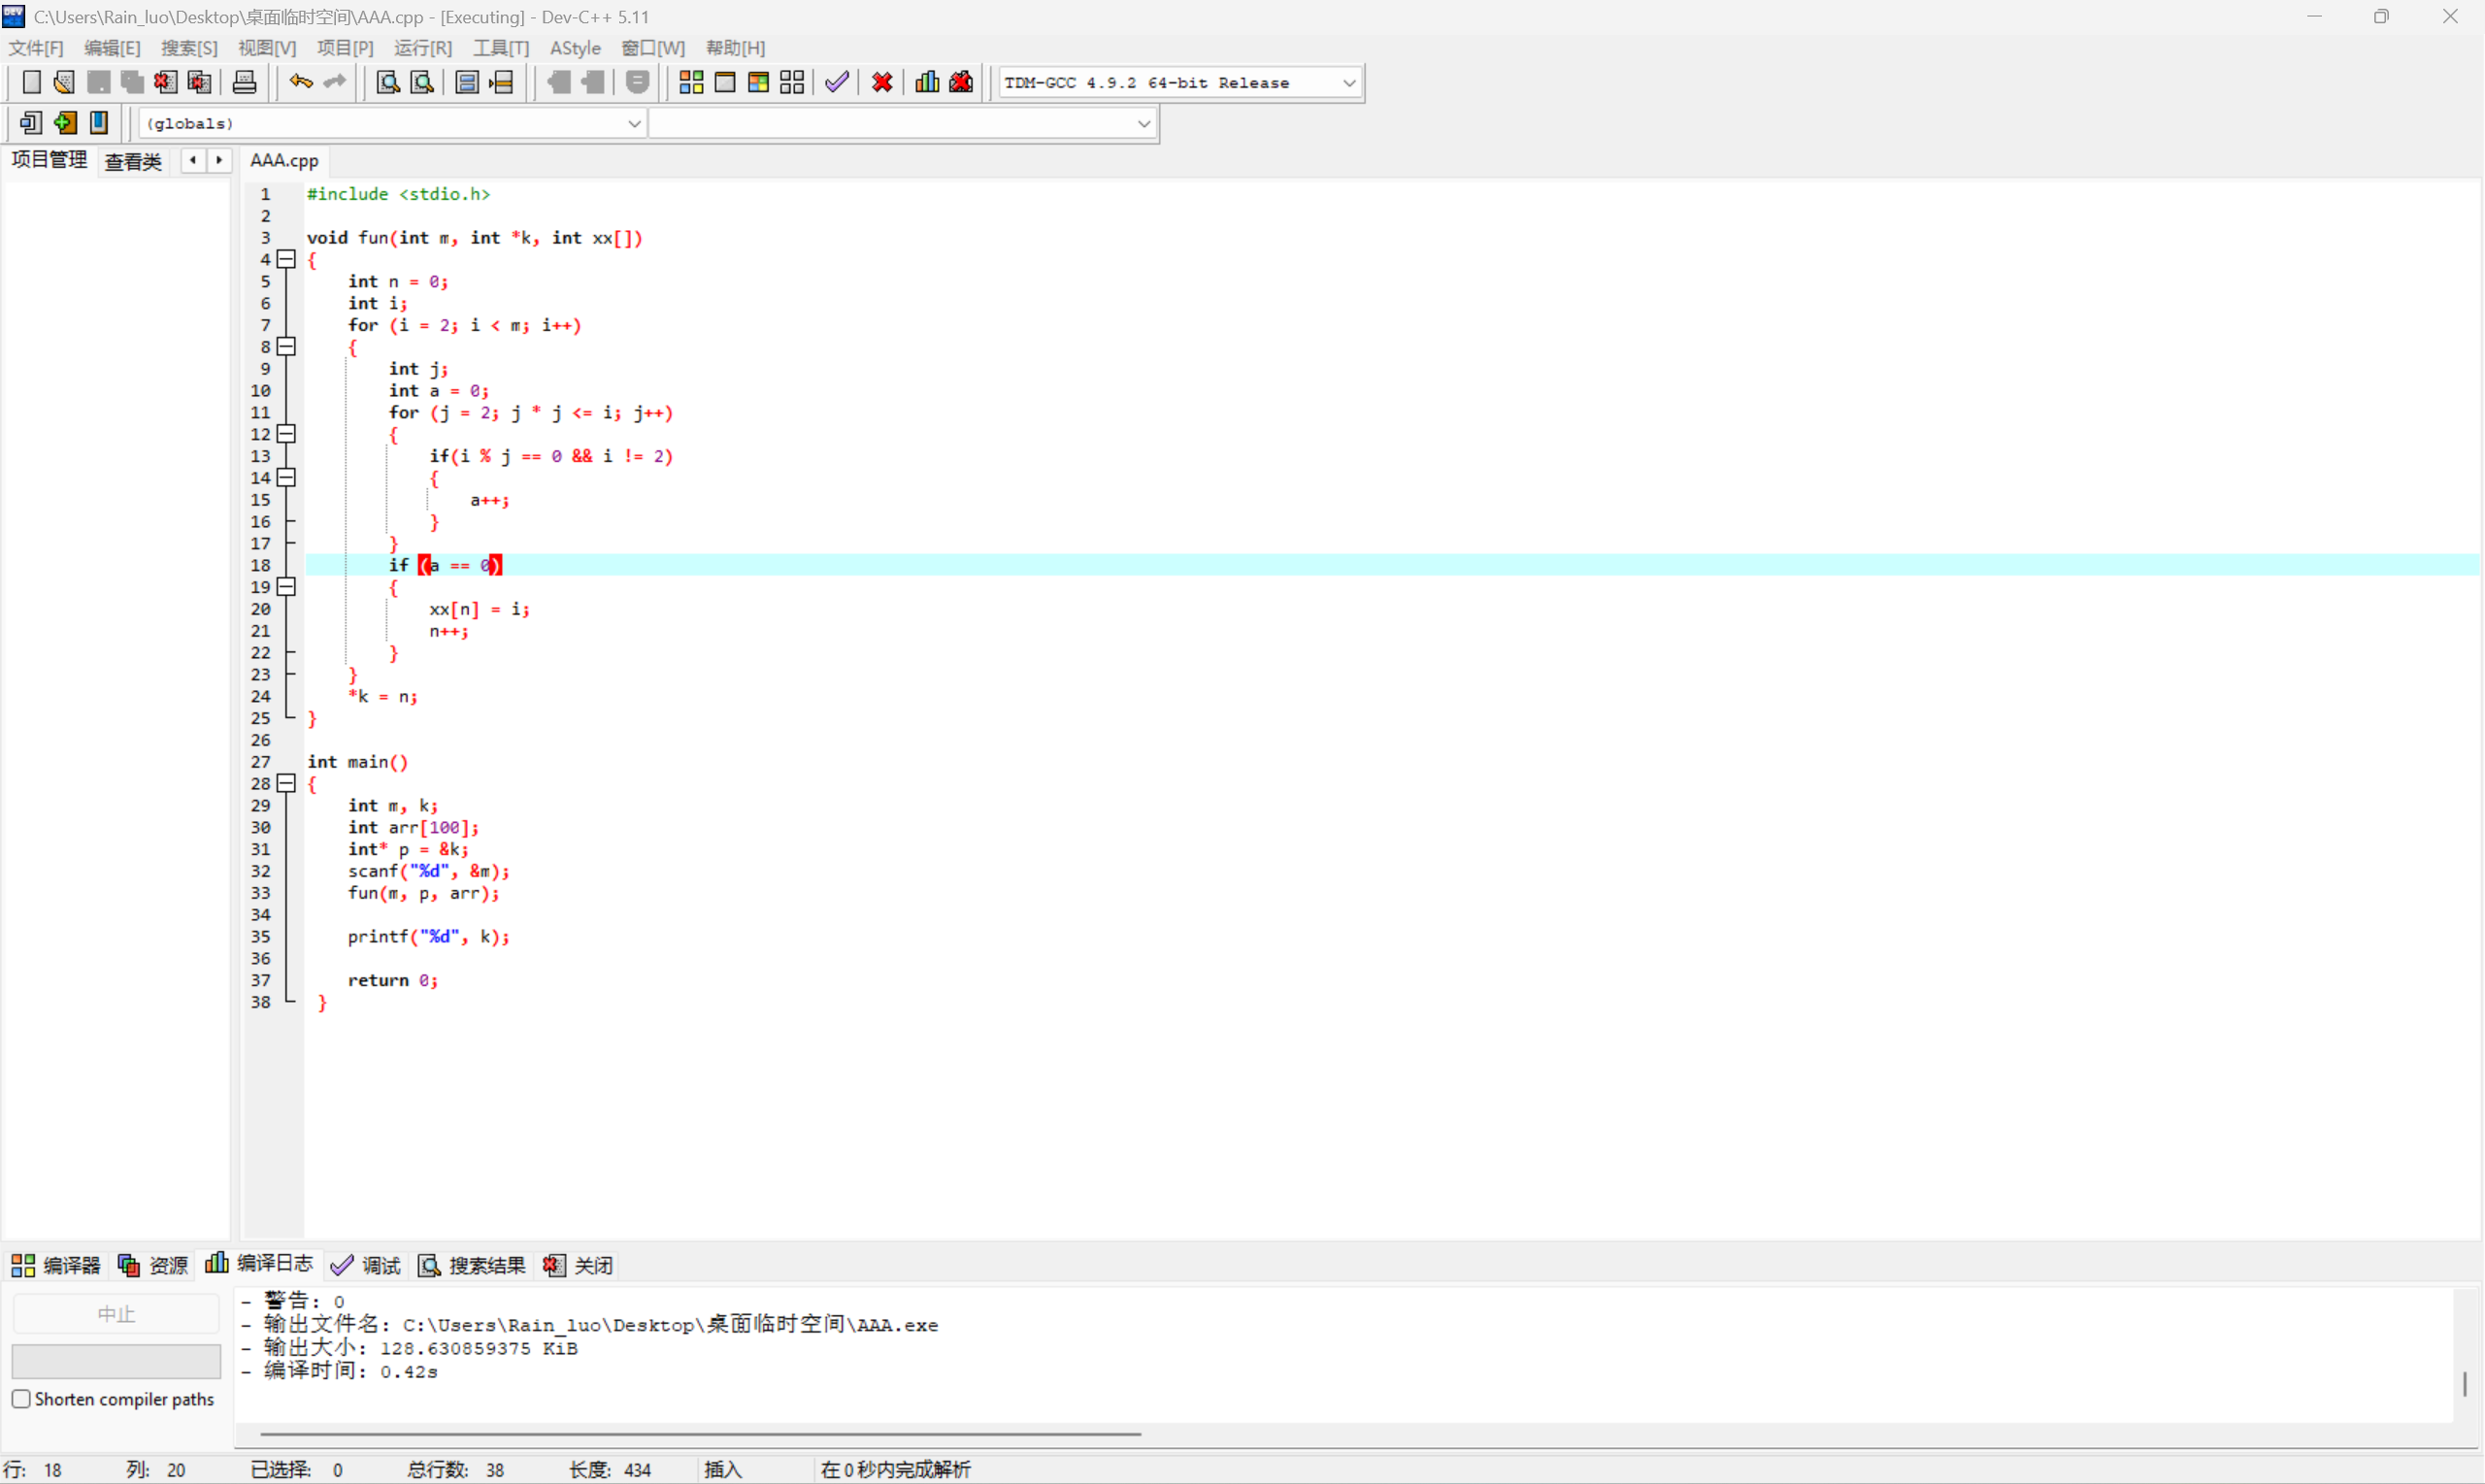The height and width of the screenshot is (1484, 2485).
Task: Open the AStyle menu
Action: point(575,48)
